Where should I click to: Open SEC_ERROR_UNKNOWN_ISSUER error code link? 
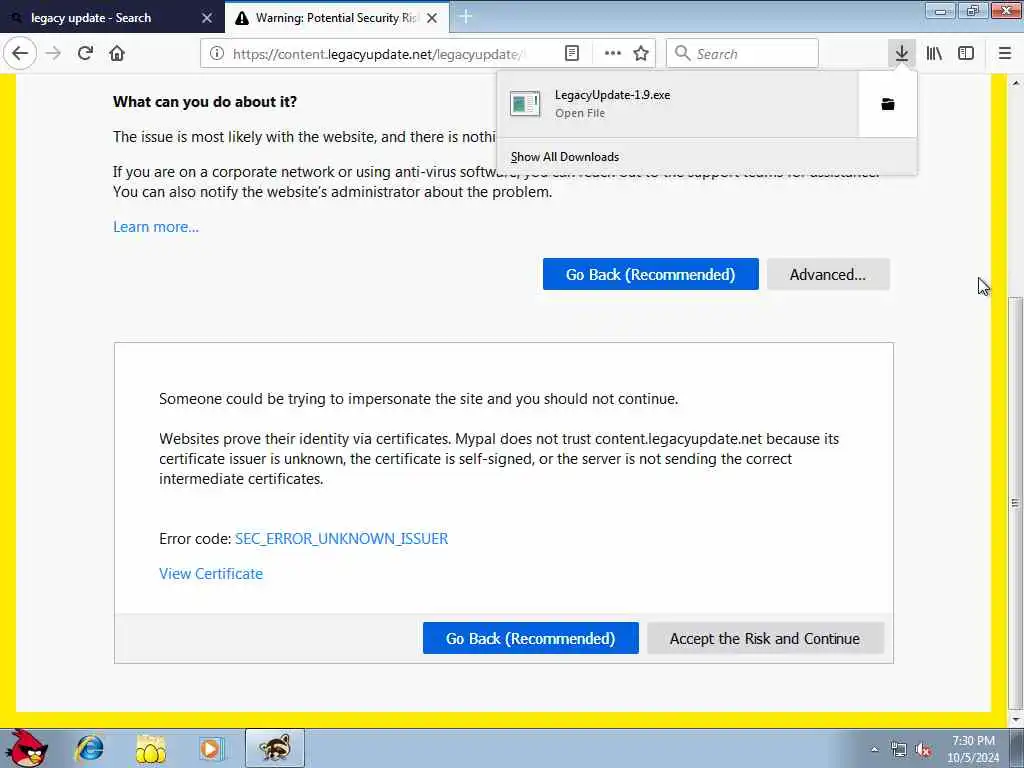tap(342, 539)
